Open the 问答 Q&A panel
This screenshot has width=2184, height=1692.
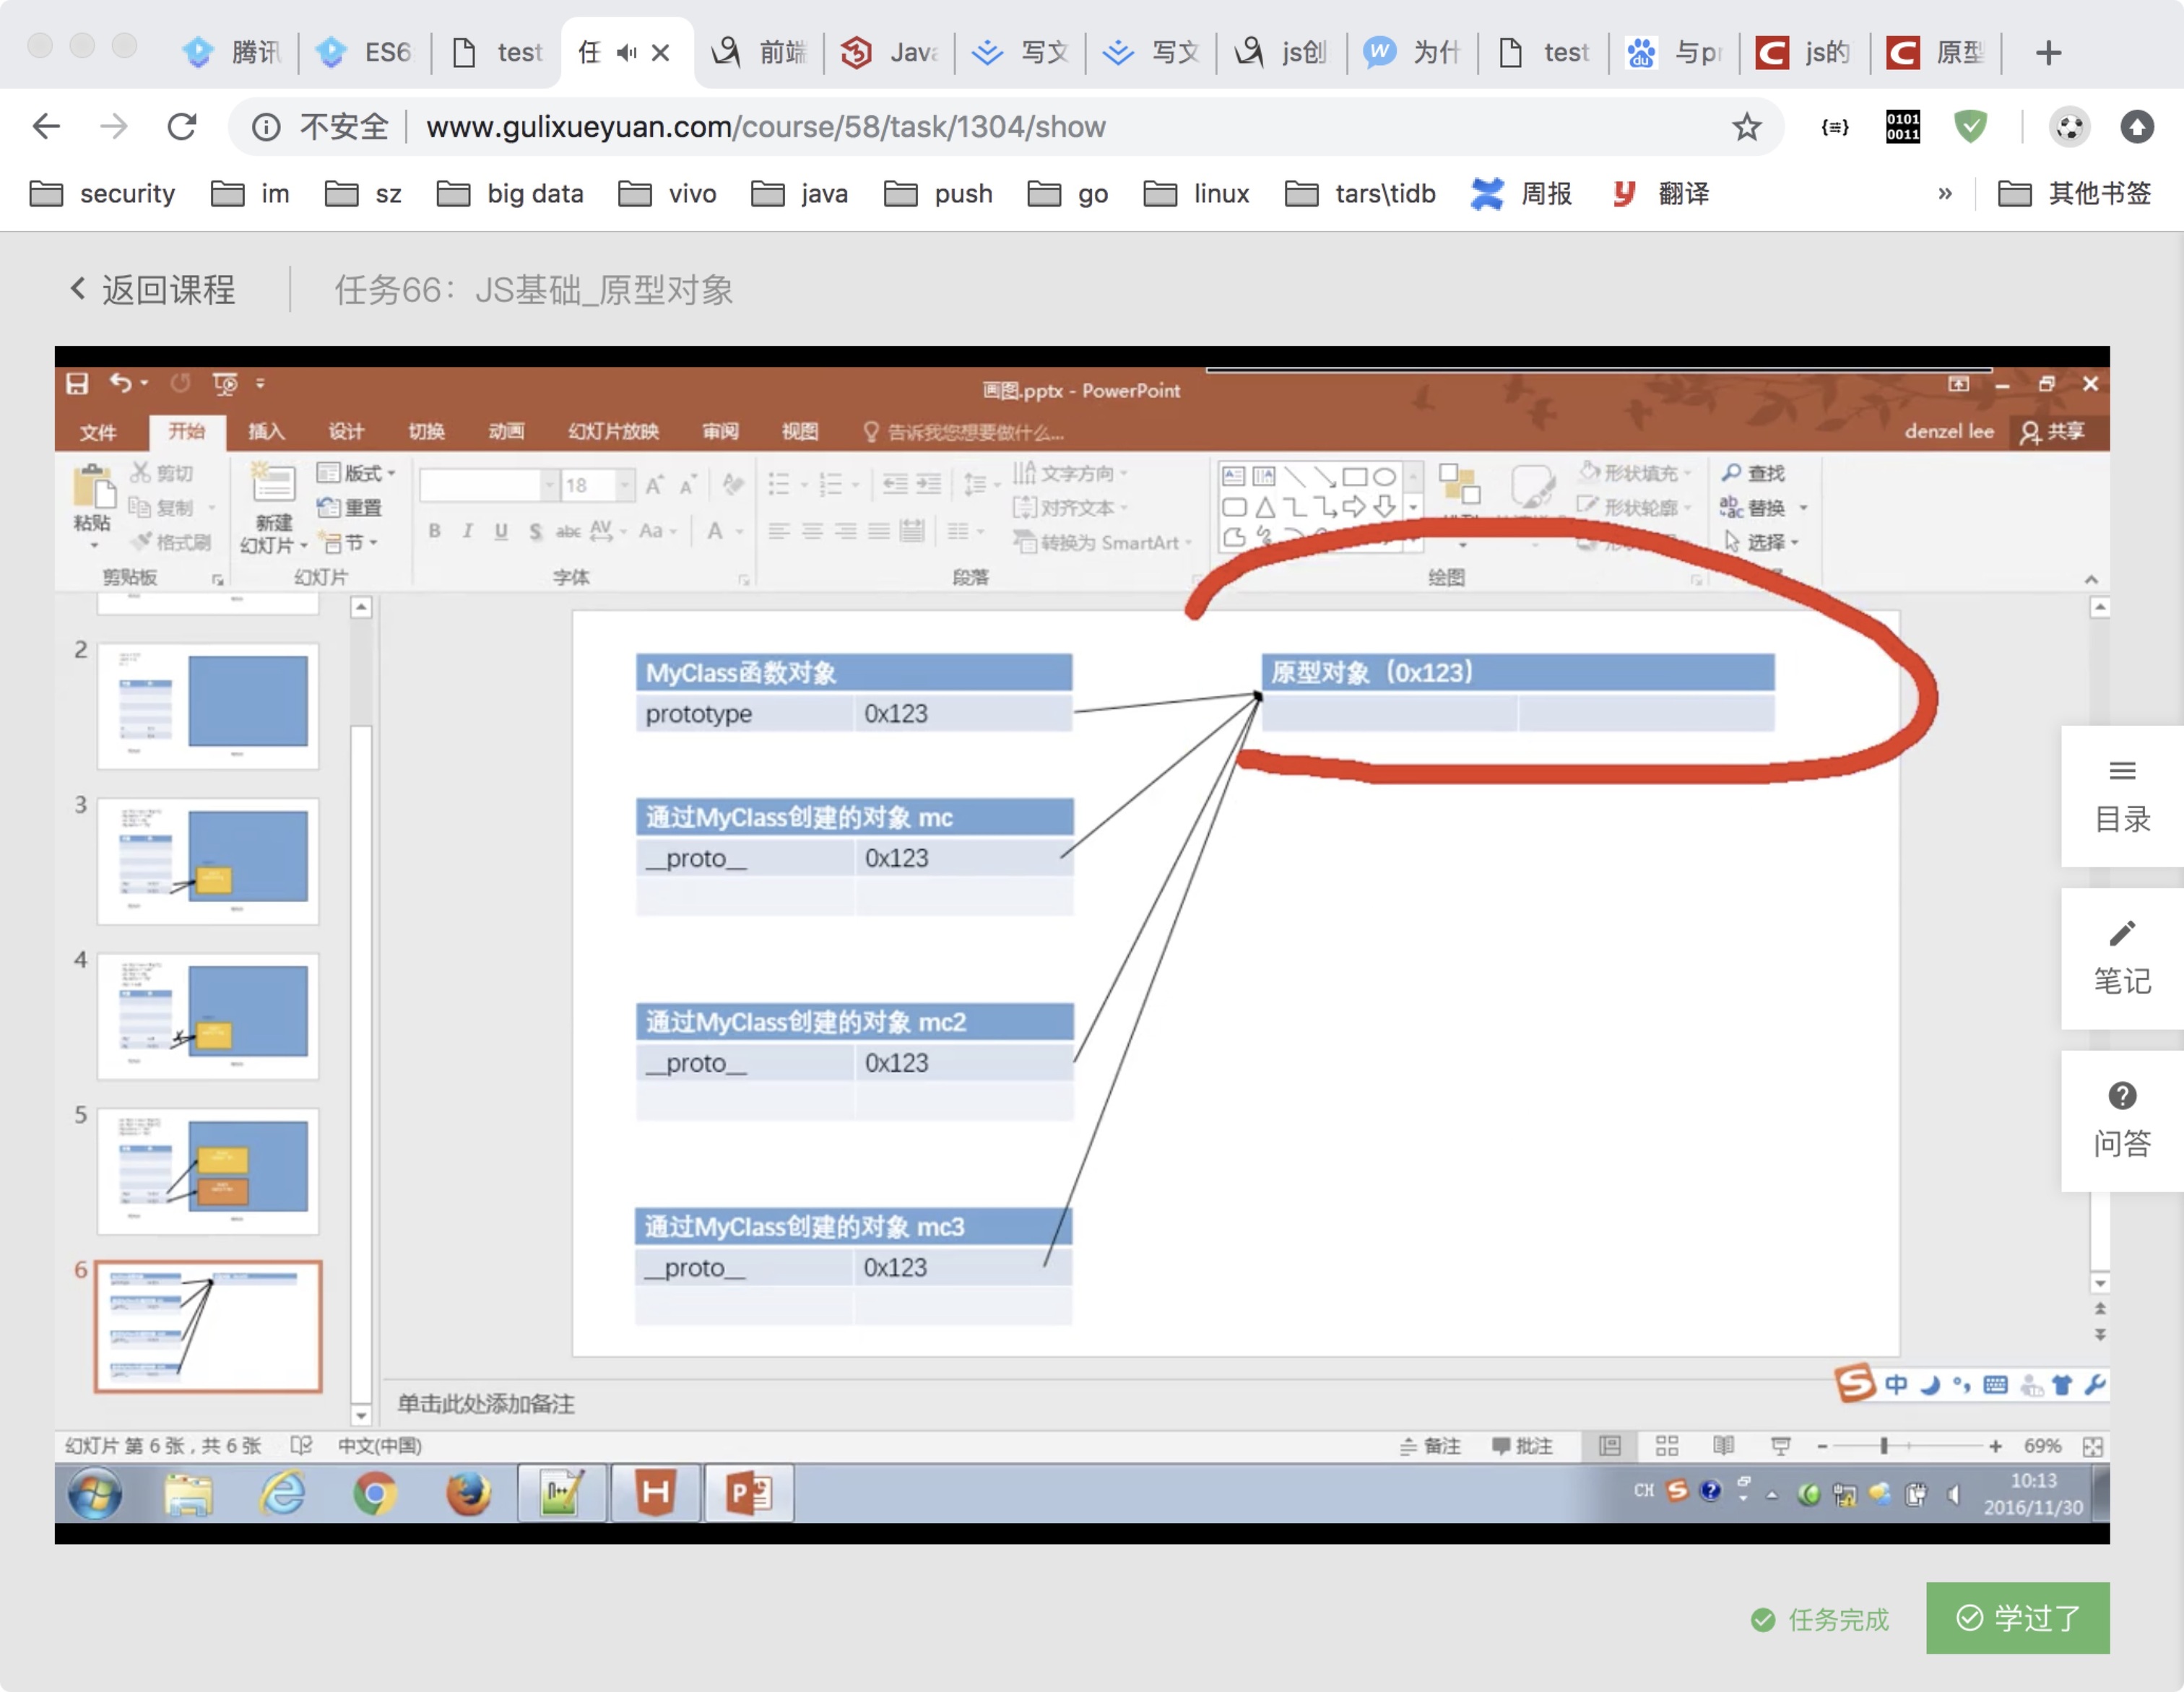[2121, 1120]
